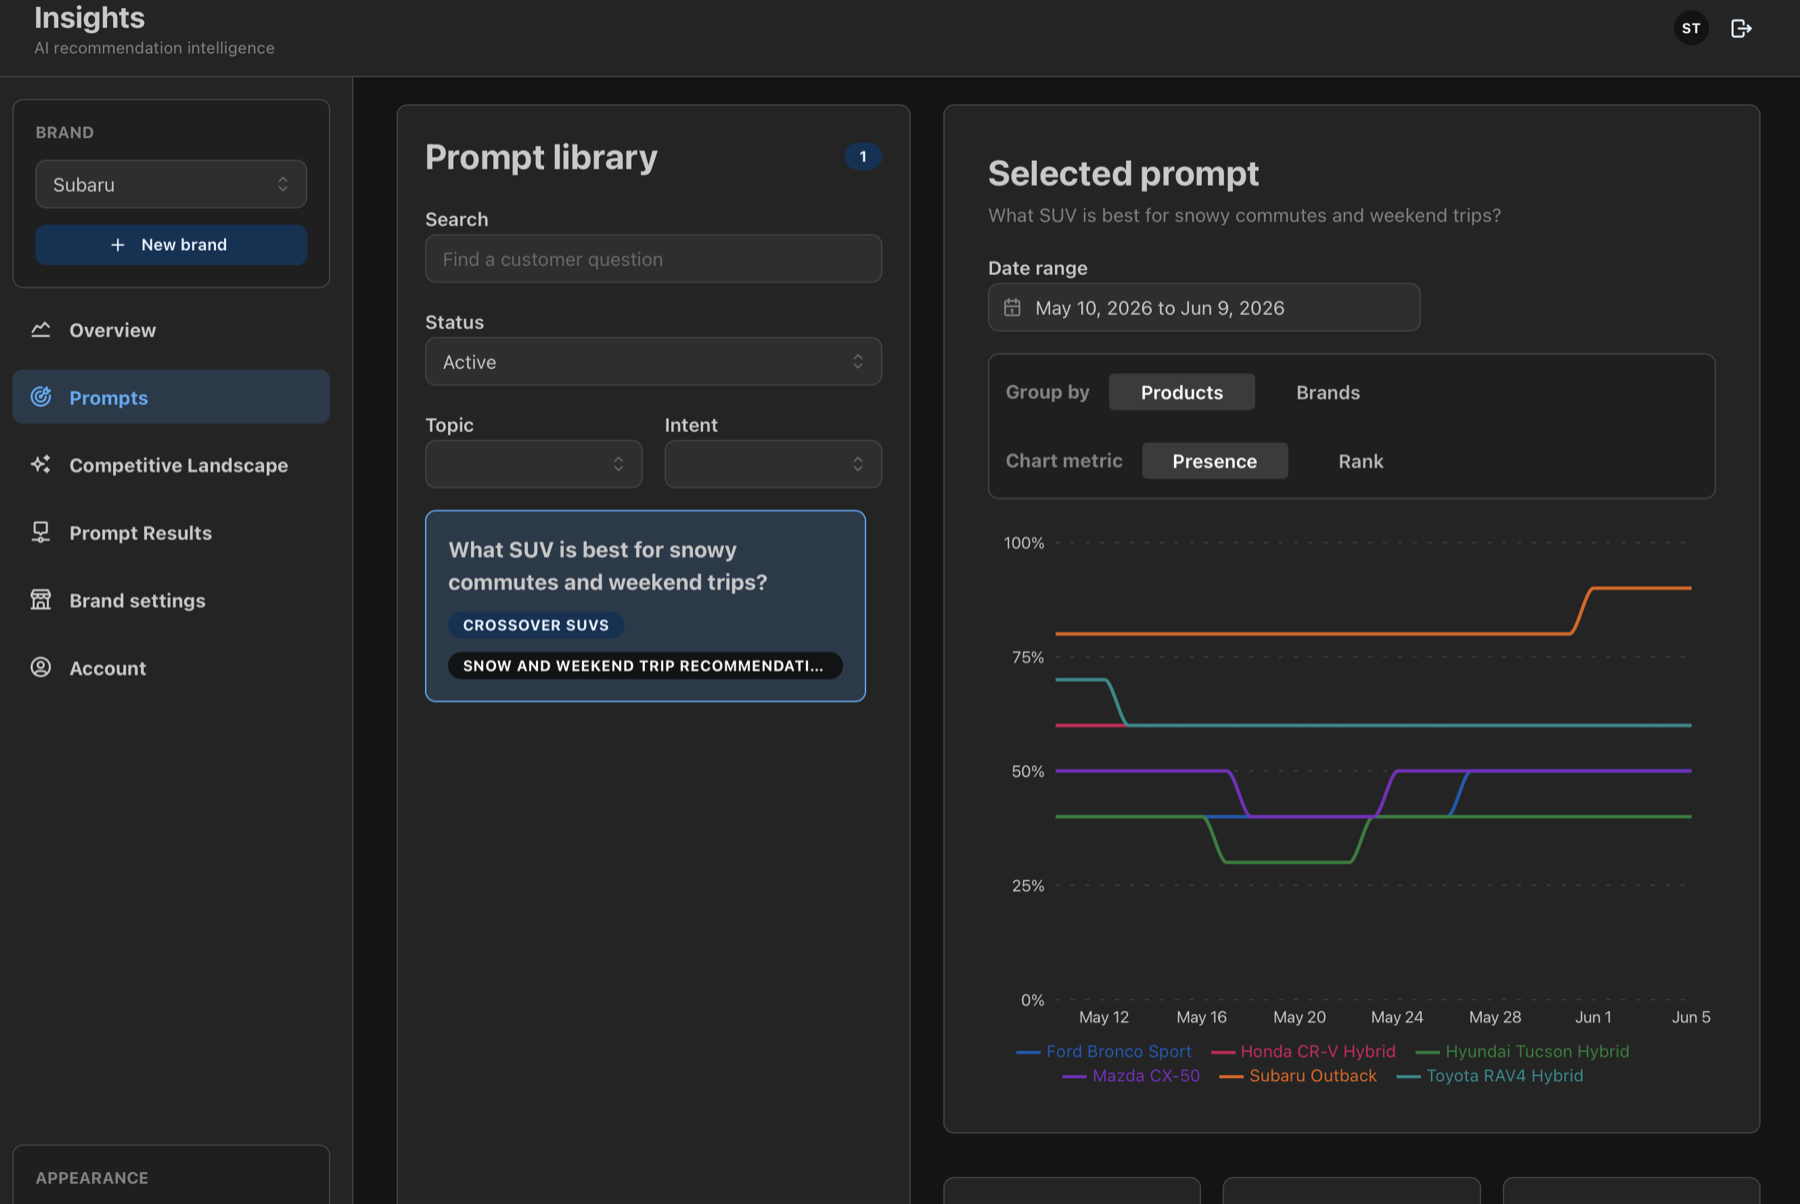
Task: Click the Find a customer question field
Action: click(653, 259)
